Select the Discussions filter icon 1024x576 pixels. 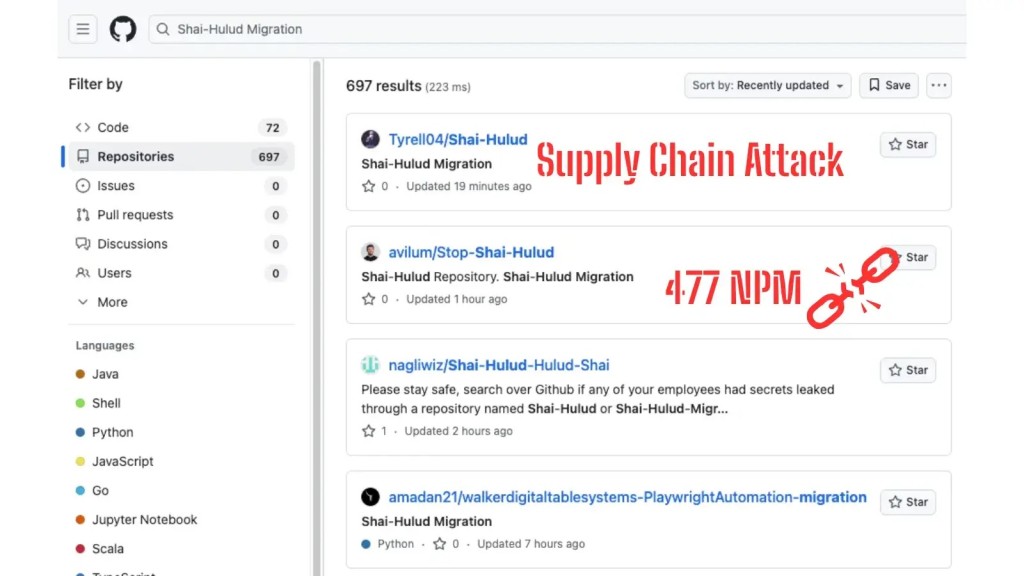pos(84,243)
